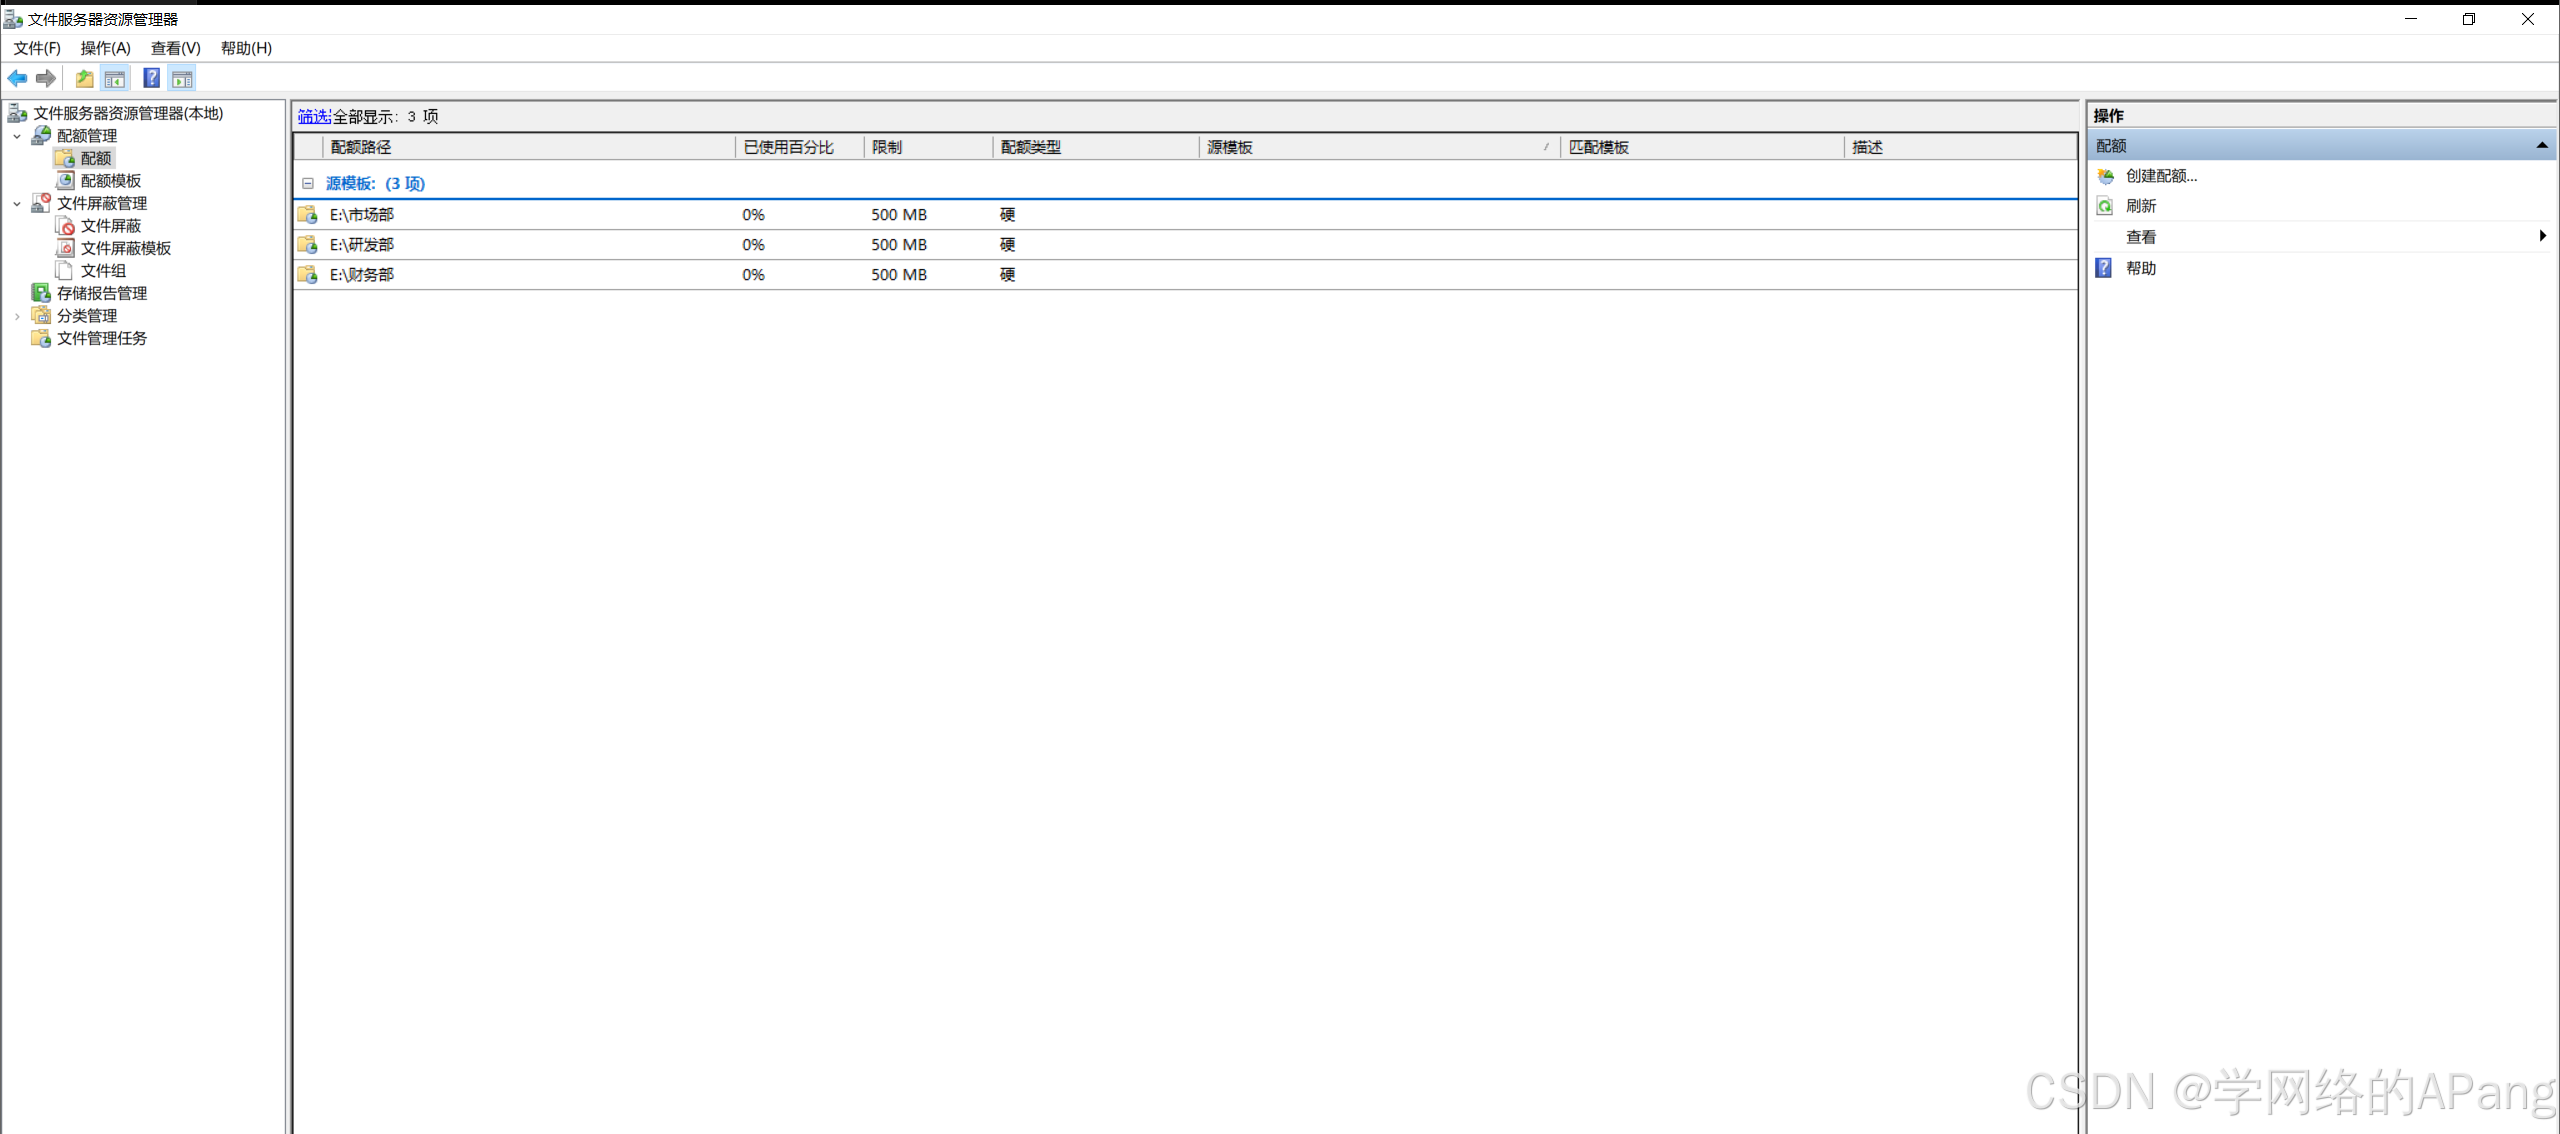The height and width of the screenshot is (1134, 2560).
Task: Sort by the 已使用百分比 column header
Action: [x=788, y=147]
